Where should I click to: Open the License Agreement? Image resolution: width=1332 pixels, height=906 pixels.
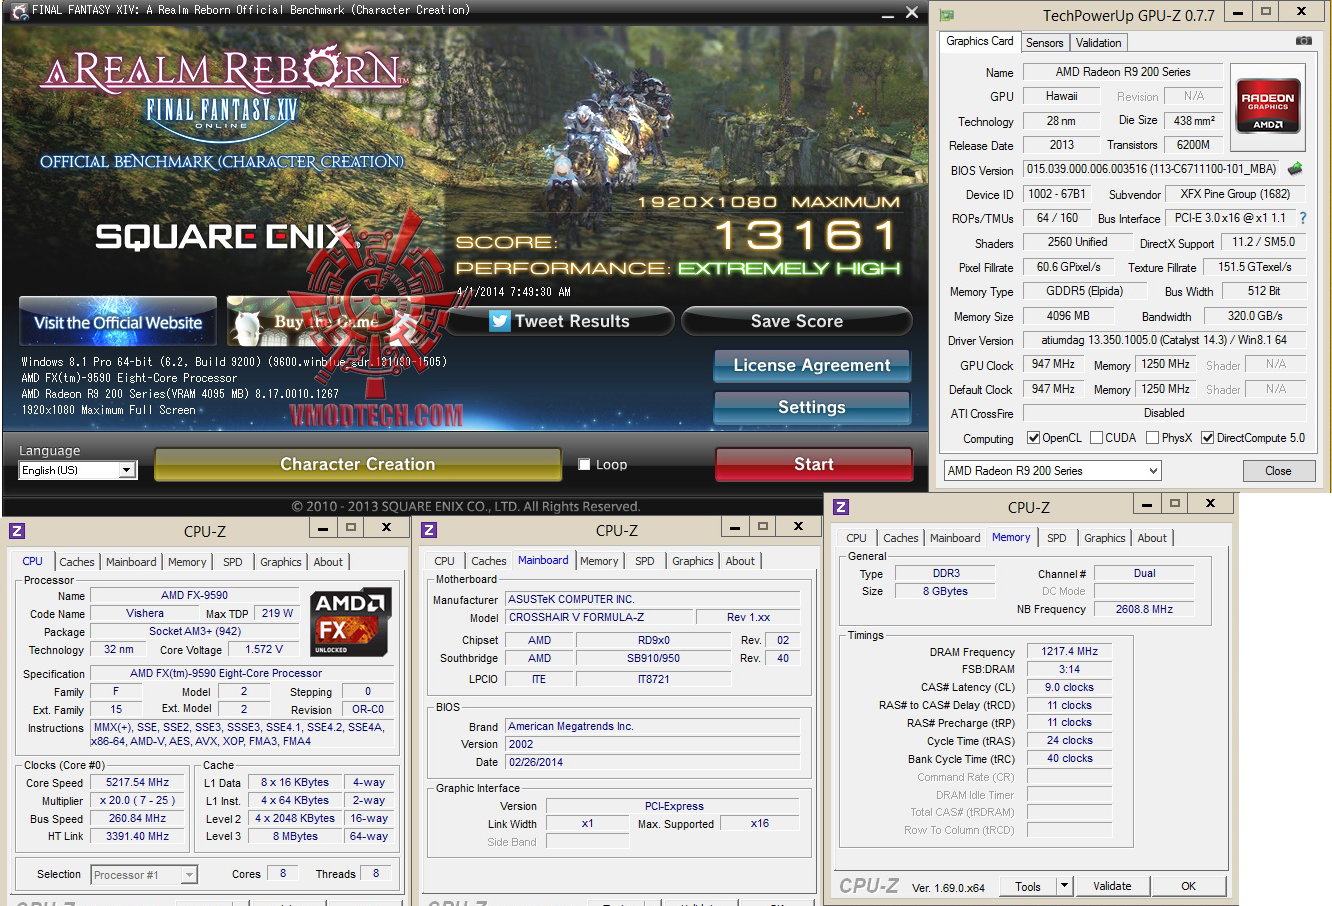(x=812, y=366)
